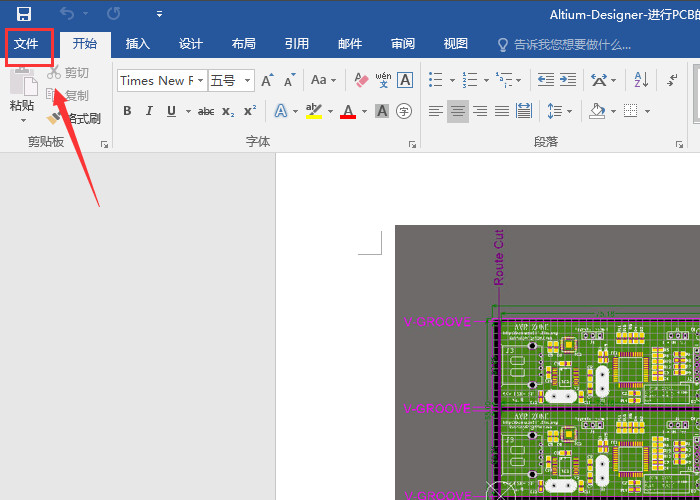The width and height of the screenshot is (700, 500).
Task: Click the Decrease Indent icon
Action: [546, 80]
